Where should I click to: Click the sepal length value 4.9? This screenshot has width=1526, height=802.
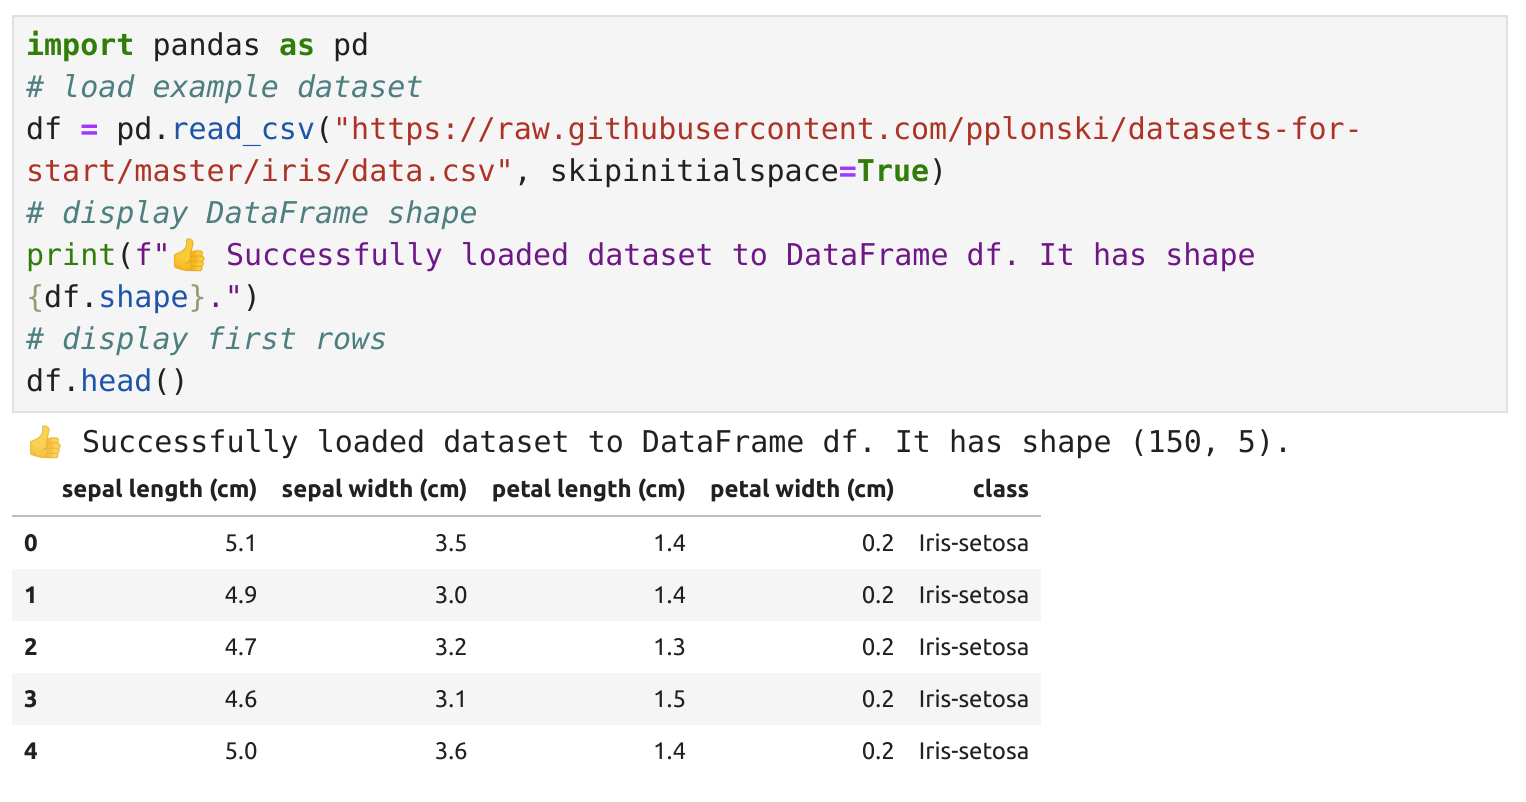pos(241,595)
